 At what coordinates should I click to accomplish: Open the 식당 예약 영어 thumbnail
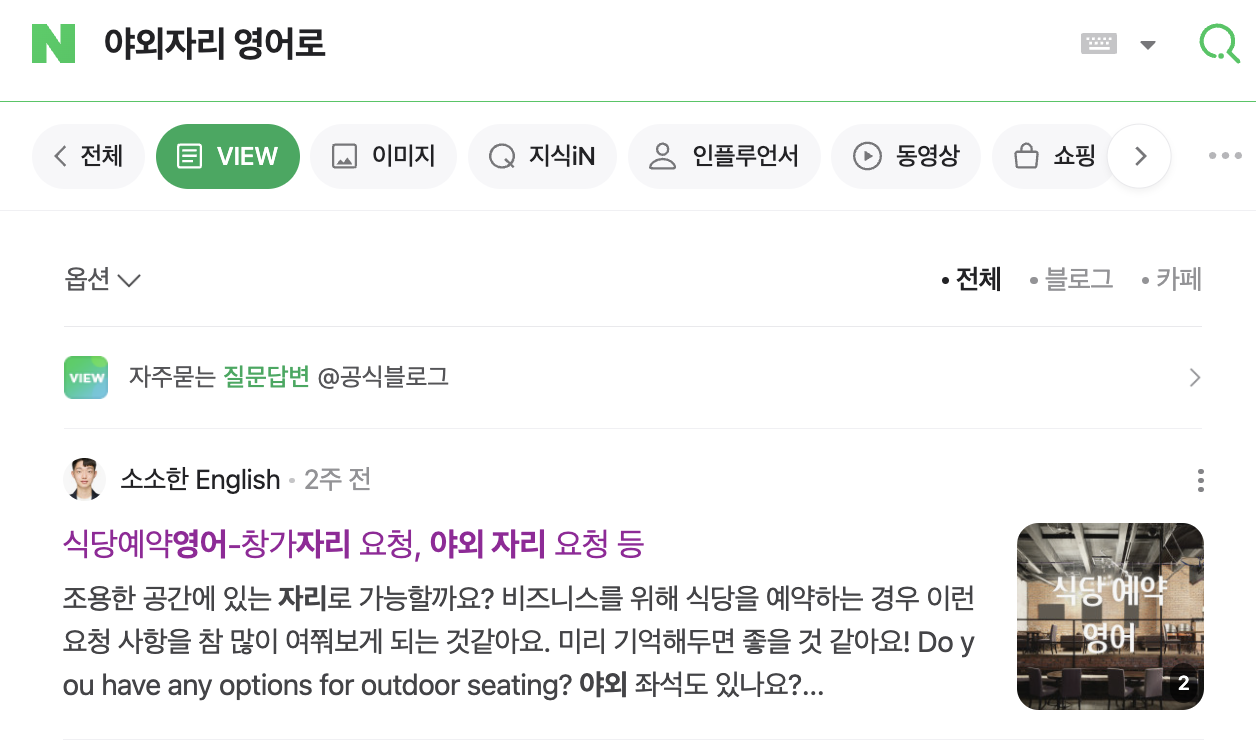pyautogui.click(x=1109, y=616)
